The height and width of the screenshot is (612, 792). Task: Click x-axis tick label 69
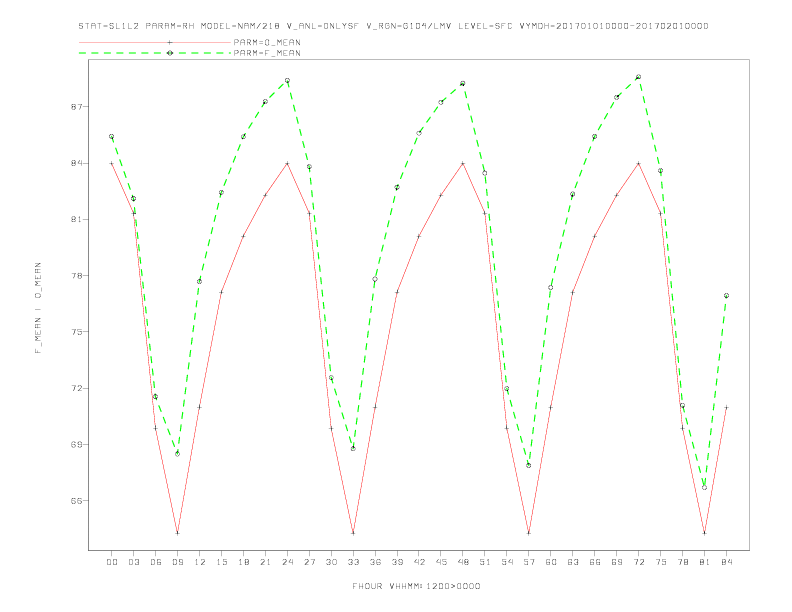[x=617, y=562]
